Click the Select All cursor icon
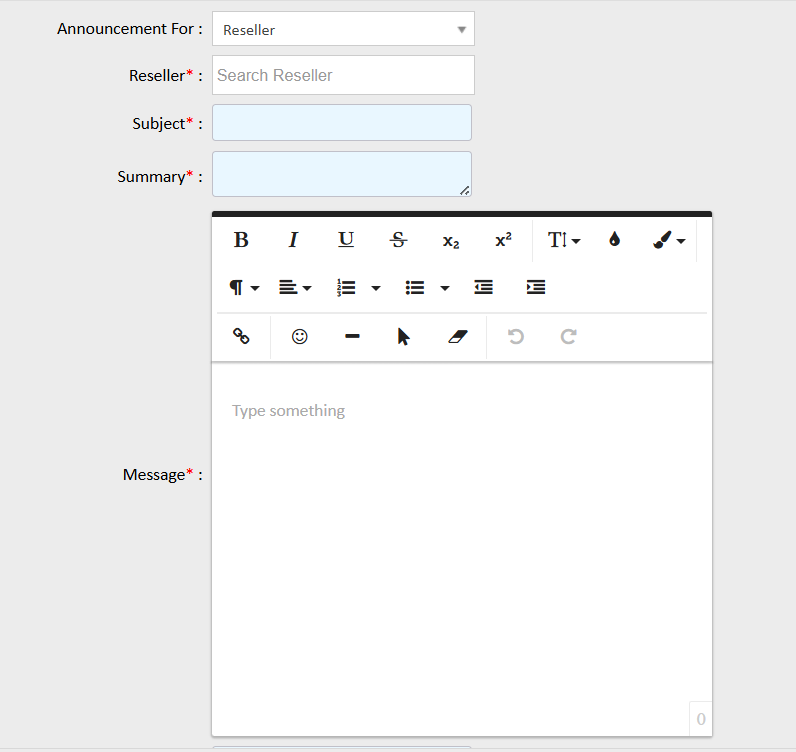Viewport: 796px width, 752px height. 404,337
